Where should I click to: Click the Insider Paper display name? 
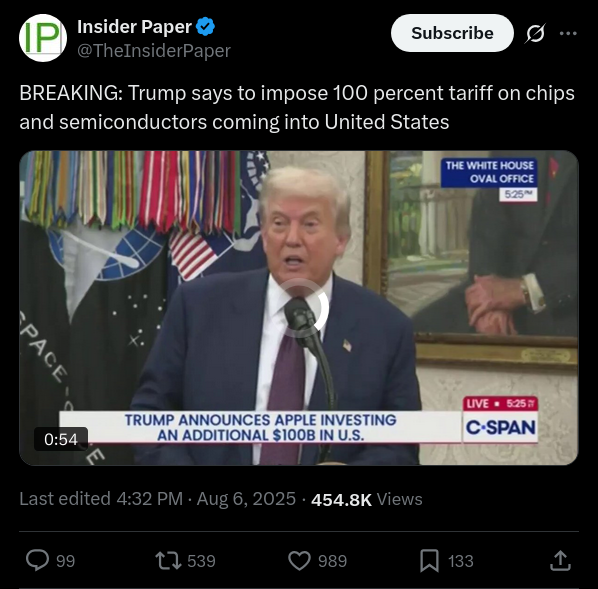coord(134,27)
